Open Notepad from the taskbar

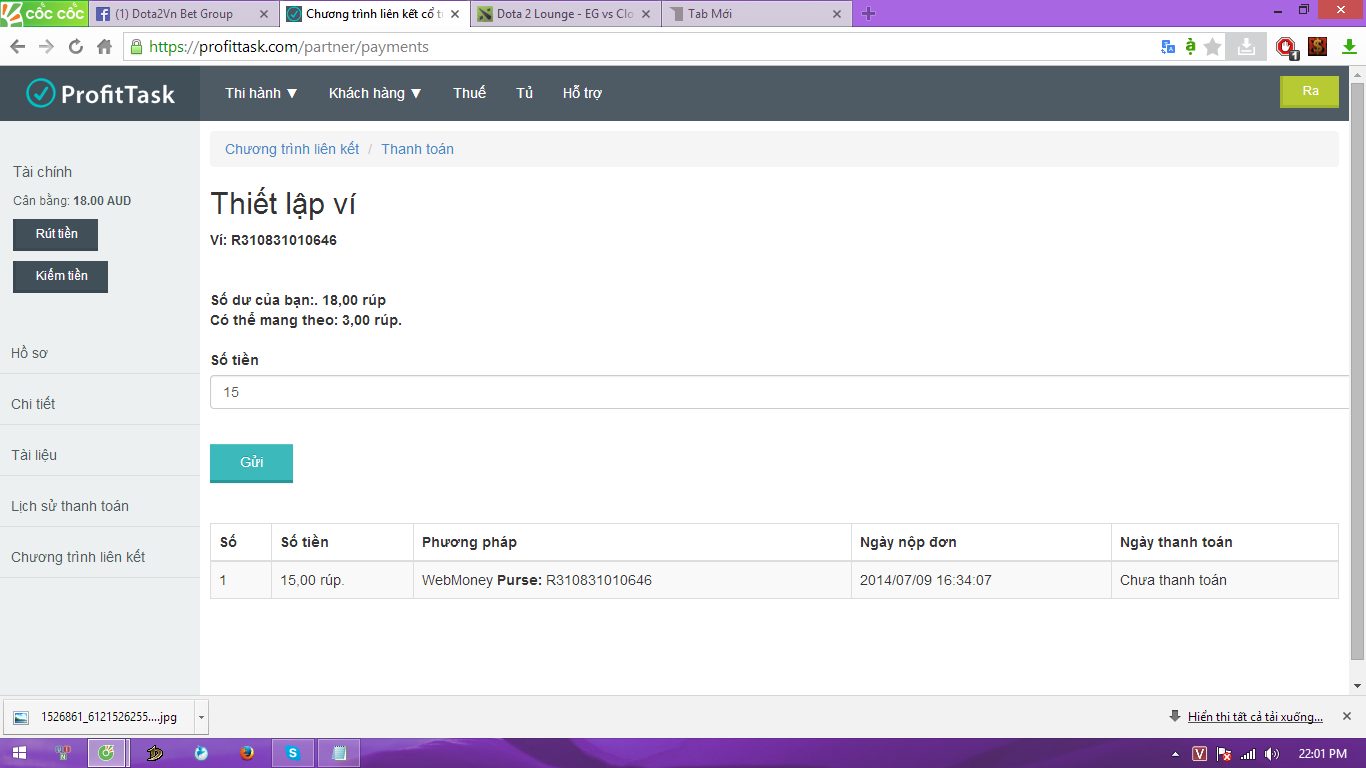pyautogui.click(x=339, y=753)
